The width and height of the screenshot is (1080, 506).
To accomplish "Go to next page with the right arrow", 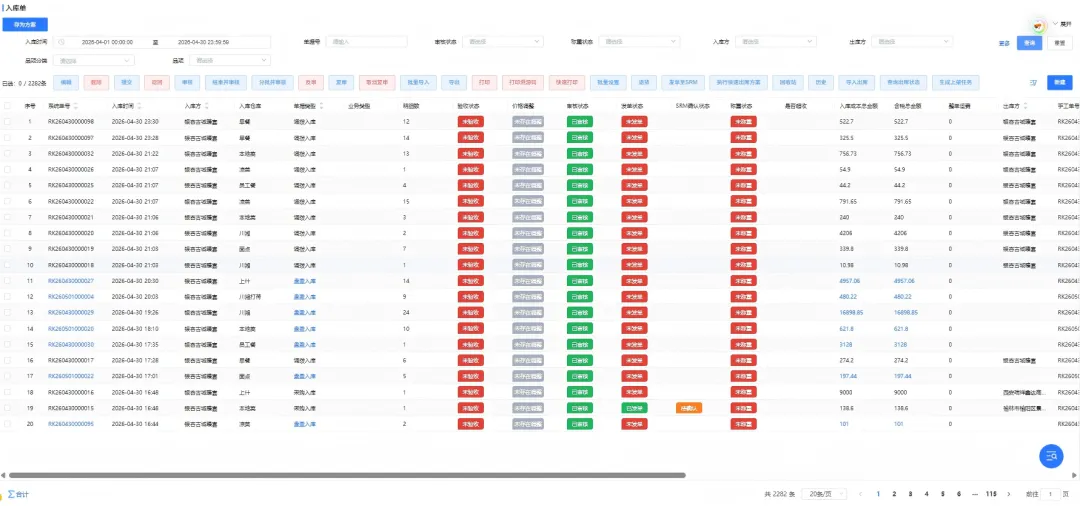I will 1009,494.
